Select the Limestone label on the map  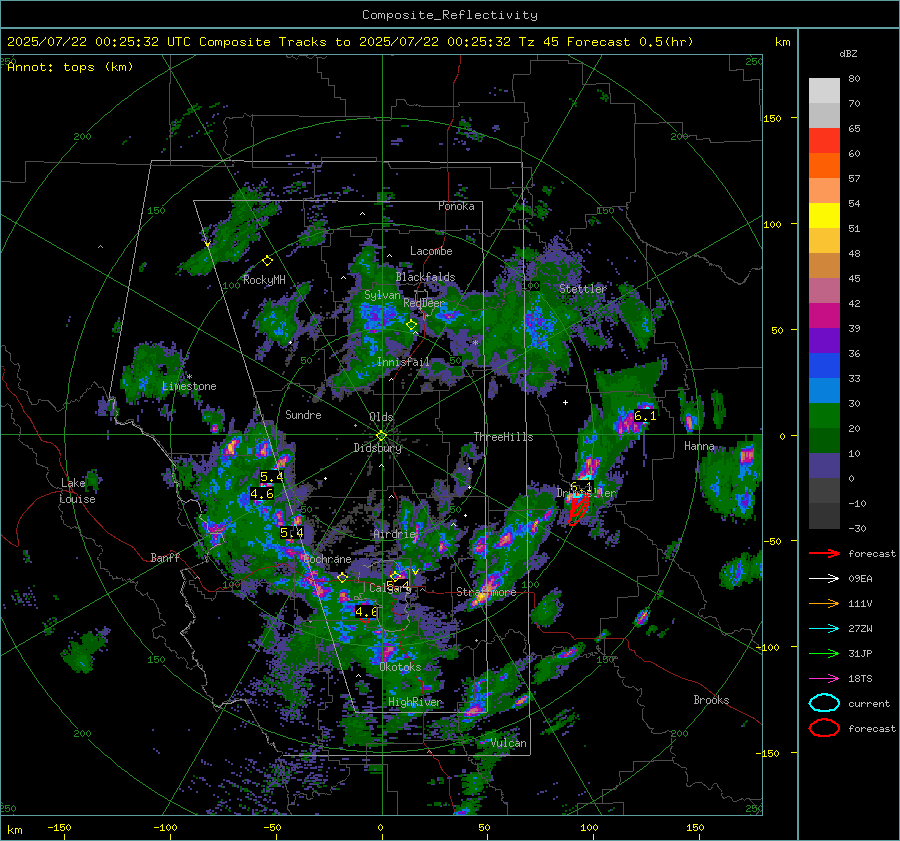click(189, 386)
